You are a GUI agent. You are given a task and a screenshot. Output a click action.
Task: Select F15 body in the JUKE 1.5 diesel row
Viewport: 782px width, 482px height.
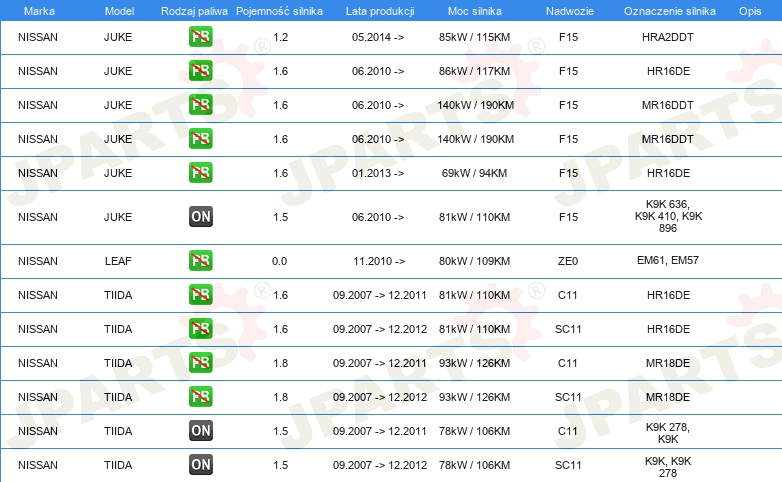coord(568,217)
